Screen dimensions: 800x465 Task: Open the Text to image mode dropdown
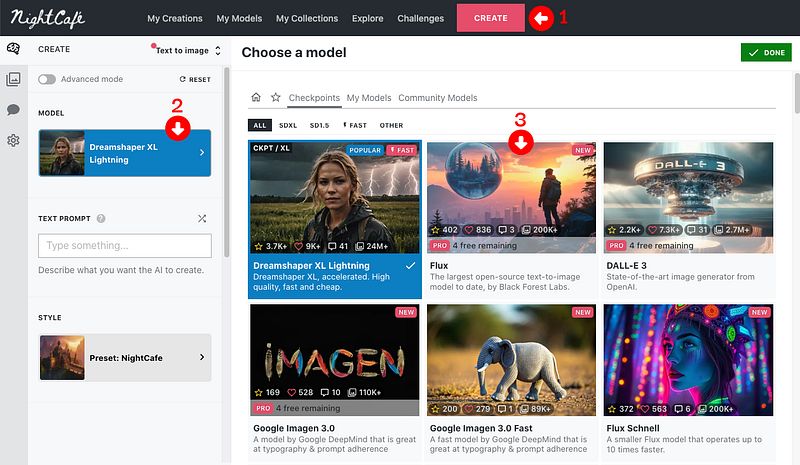[188, 50]
